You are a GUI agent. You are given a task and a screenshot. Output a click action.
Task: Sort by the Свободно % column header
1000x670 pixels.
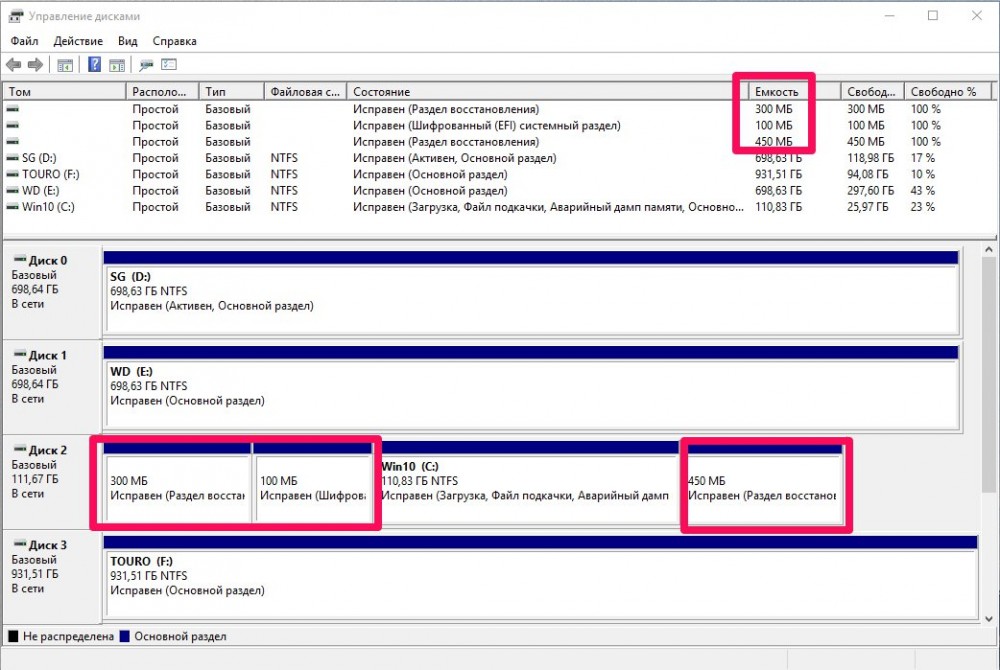pyautogui.click(x=948, y=92)
